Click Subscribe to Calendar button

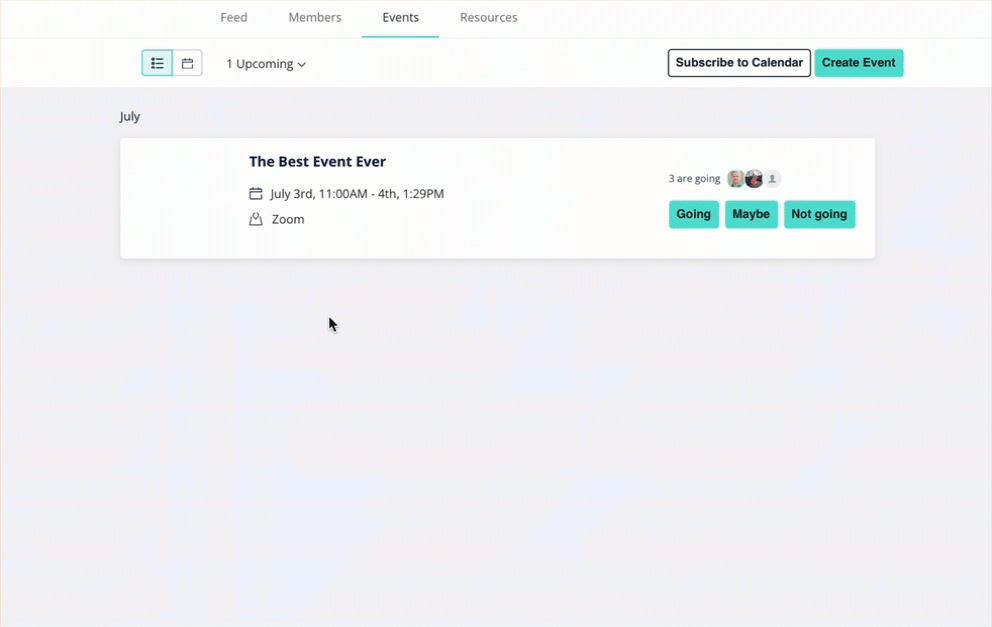pos(739,63)
